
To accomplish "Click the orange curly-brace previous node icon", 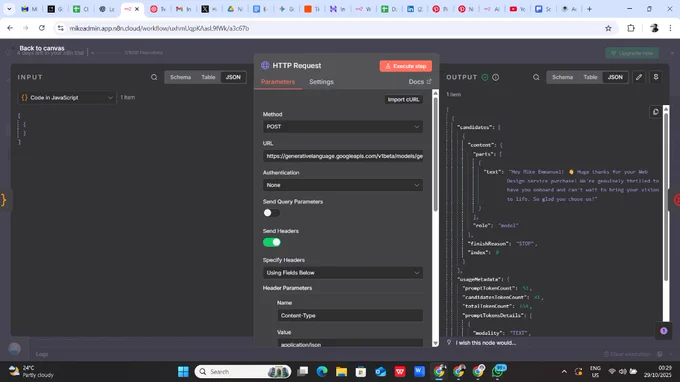I will pyautogui.click(x=4, y=199).
